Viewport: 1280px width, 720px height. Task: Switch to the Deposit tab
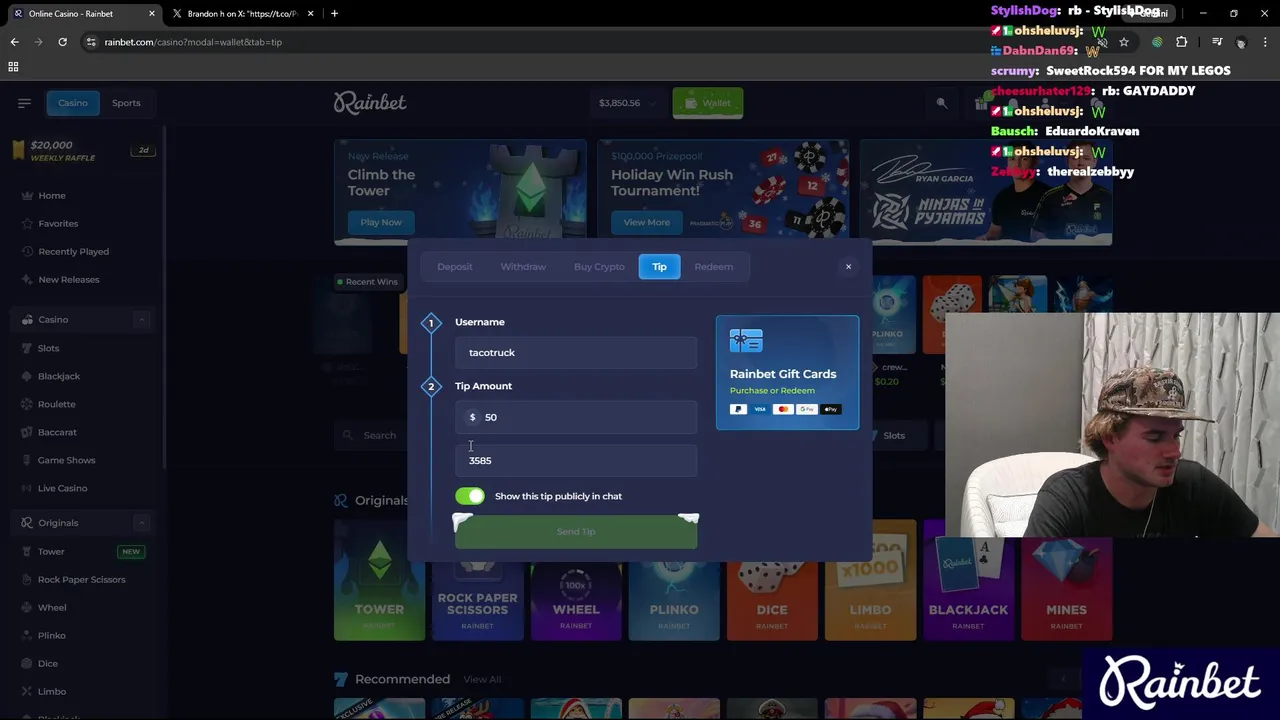[x=454, y=267]
